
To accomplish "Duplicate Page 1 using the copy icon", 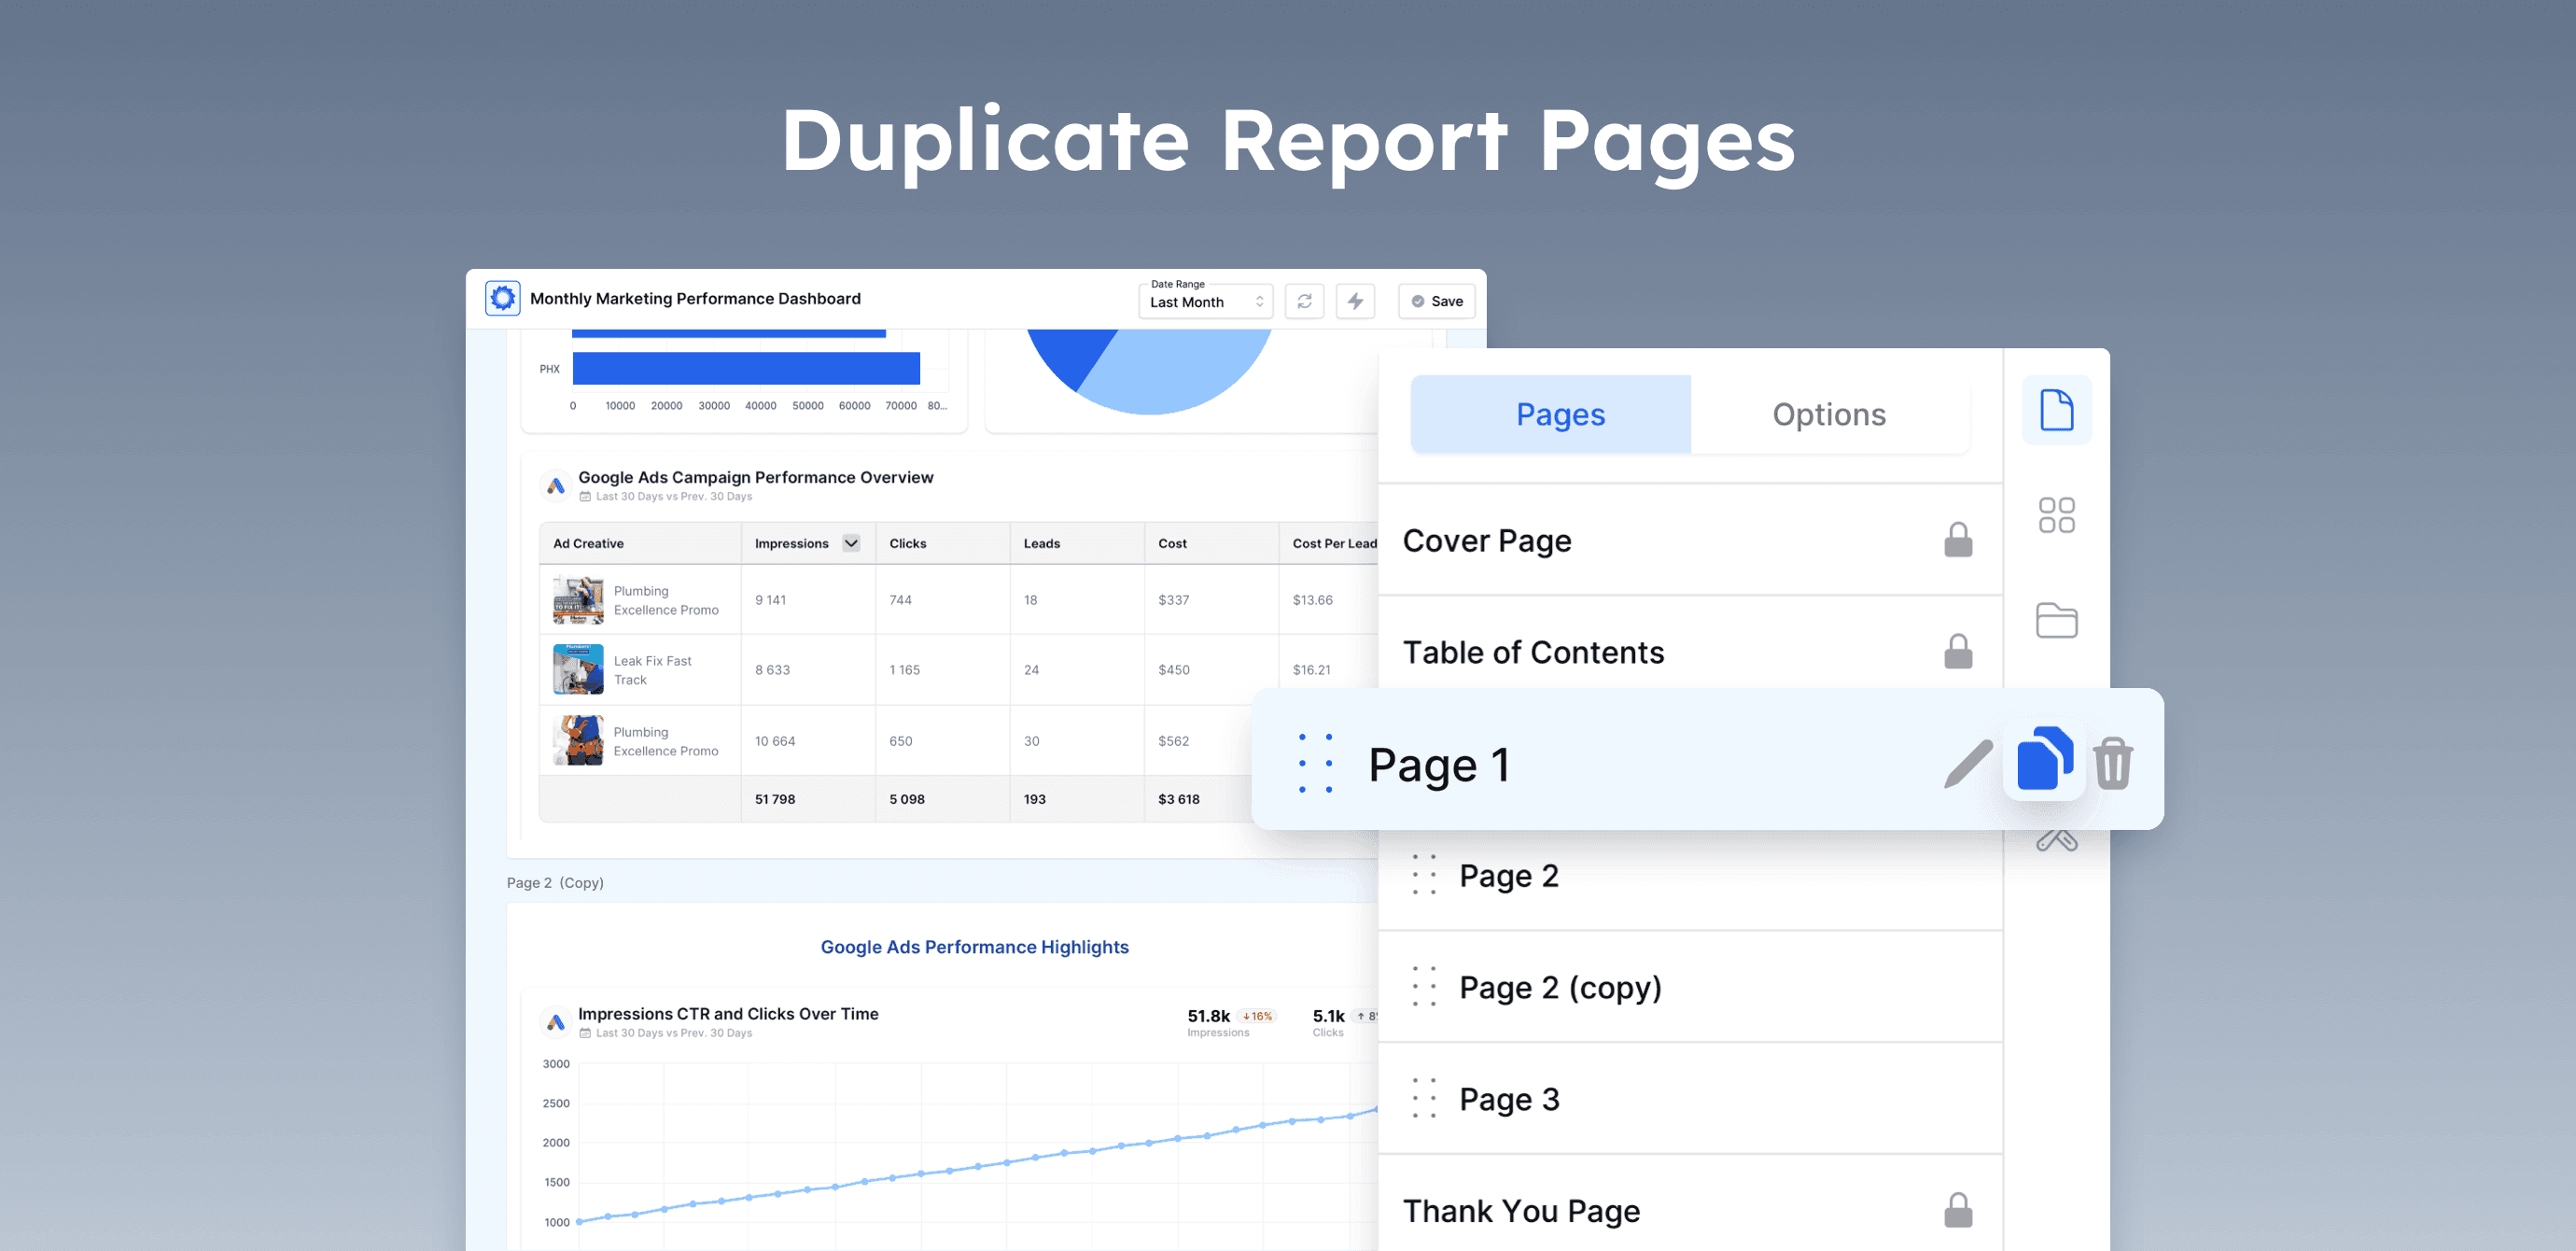I will coord(2044,760).
